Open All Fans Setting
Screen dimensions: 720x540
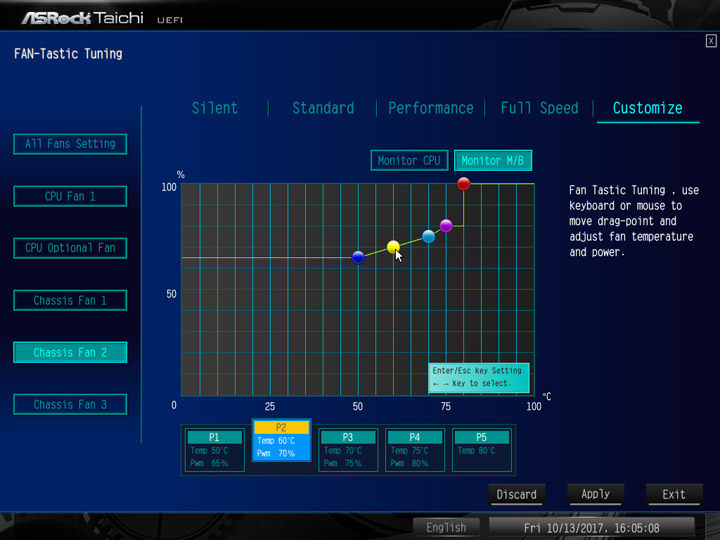pos(70,144)
